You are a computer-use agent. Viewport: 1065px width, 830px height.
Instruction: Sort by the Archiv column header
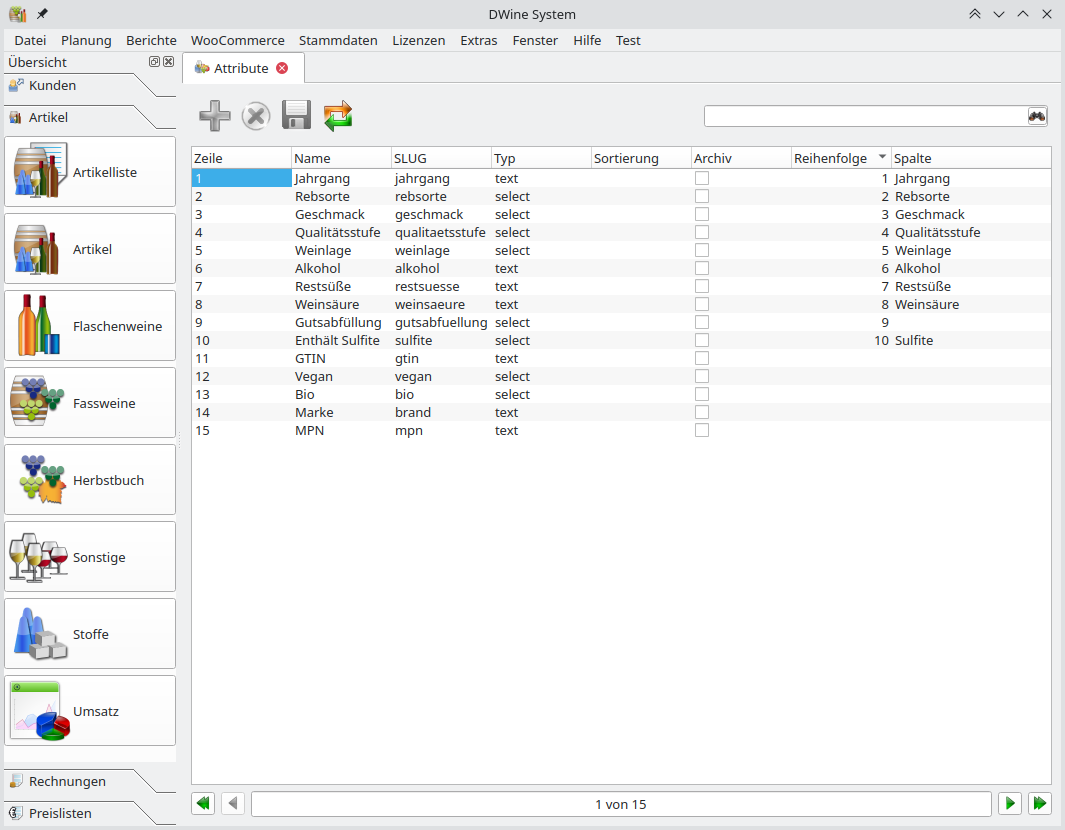tap(741, 158)
